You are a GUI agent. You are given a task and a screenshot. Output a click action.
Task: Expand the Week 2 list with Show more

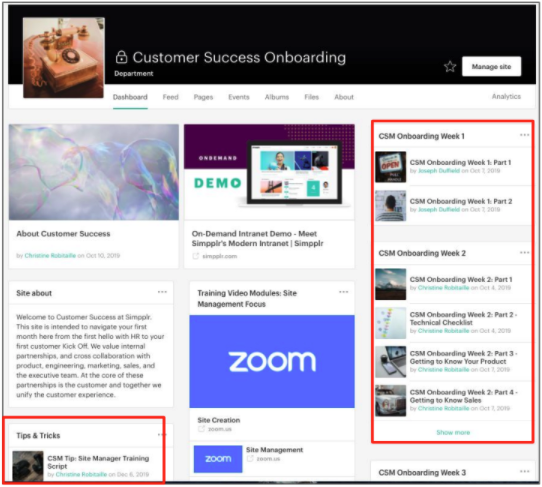pos(453,432)
